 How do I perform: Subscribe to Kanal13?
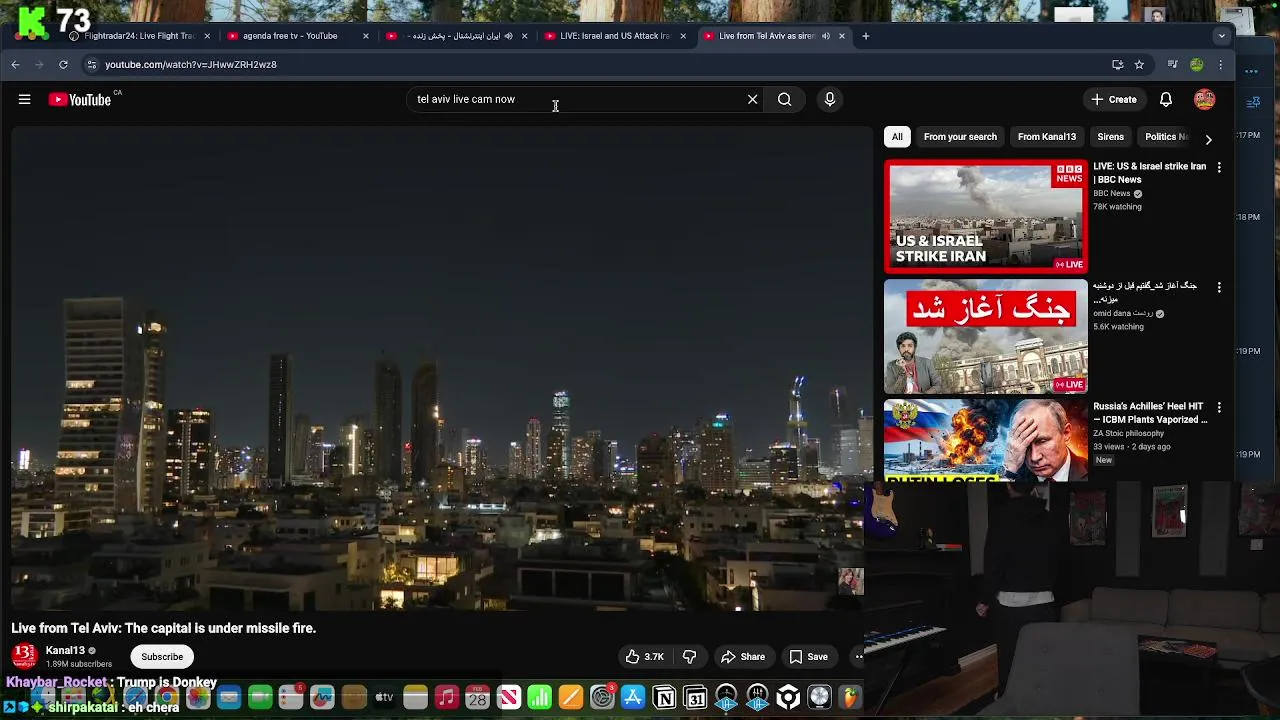pos(162,657)
